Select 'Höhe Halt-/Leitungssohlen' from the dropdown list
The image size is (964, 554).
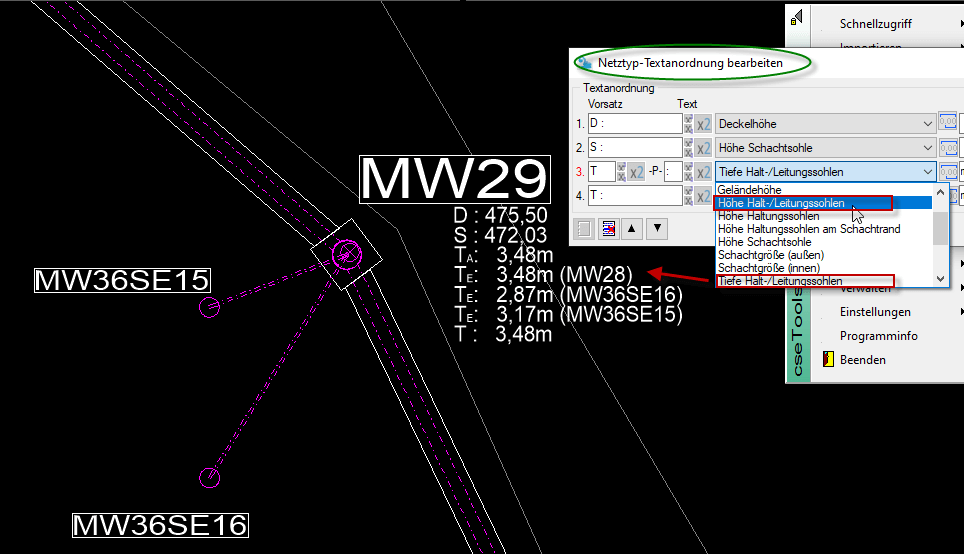point(781,203)
